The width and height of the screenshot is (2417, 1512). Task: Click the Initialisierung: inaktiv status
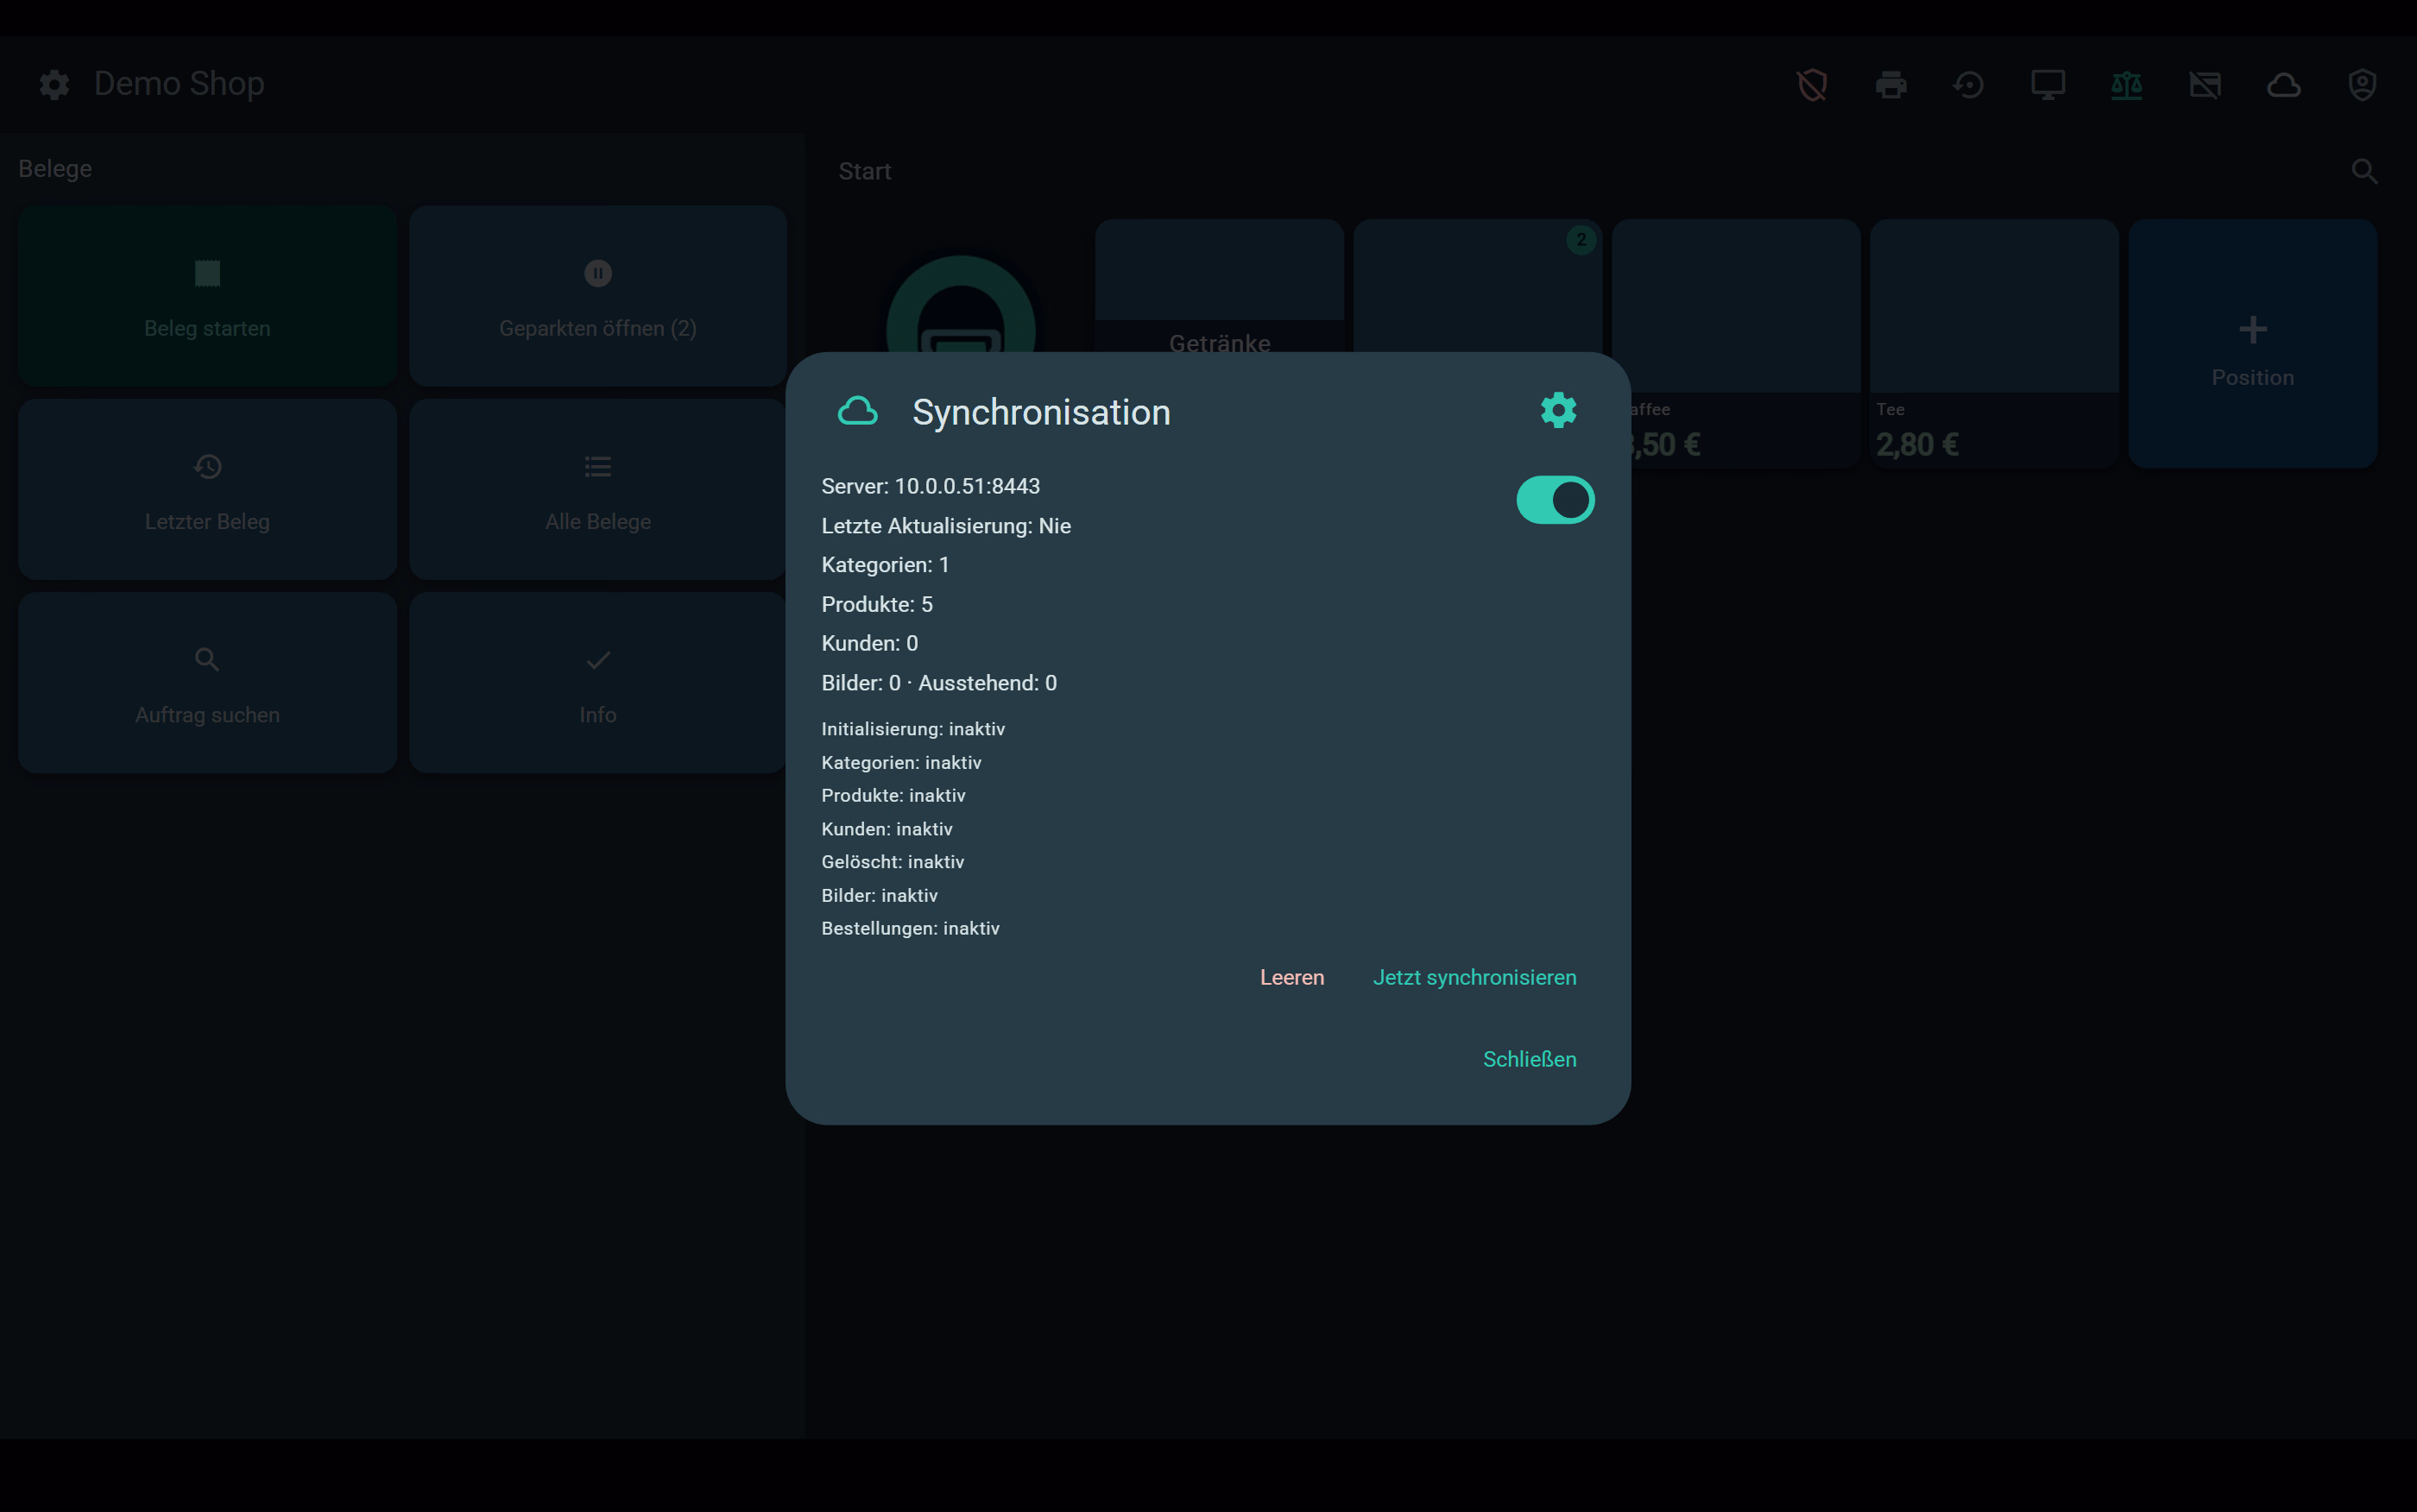(913, 729)
